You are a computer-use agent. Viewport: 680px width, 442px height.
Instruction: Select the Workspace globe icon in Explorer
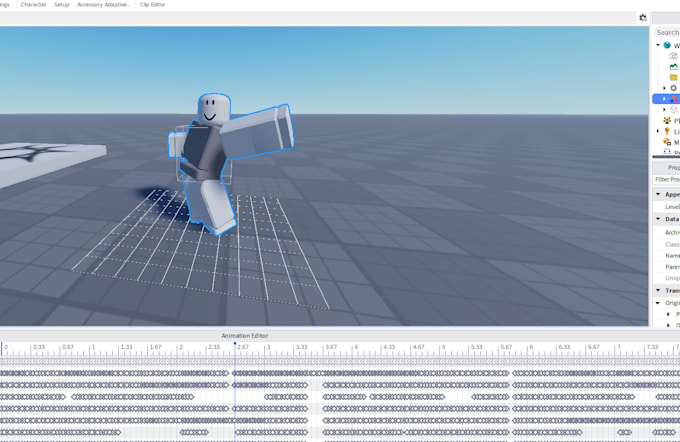667,45
